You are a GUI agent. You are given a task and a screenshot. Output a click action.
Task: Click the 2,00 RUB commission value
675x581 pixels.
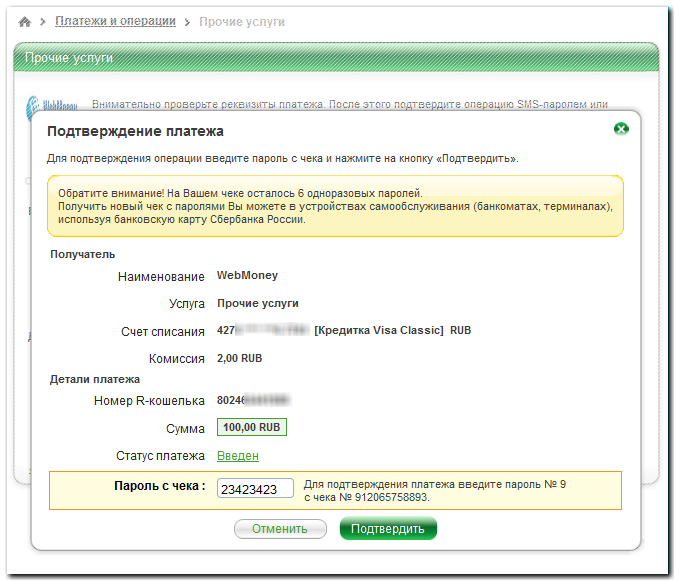pos(239,358)
